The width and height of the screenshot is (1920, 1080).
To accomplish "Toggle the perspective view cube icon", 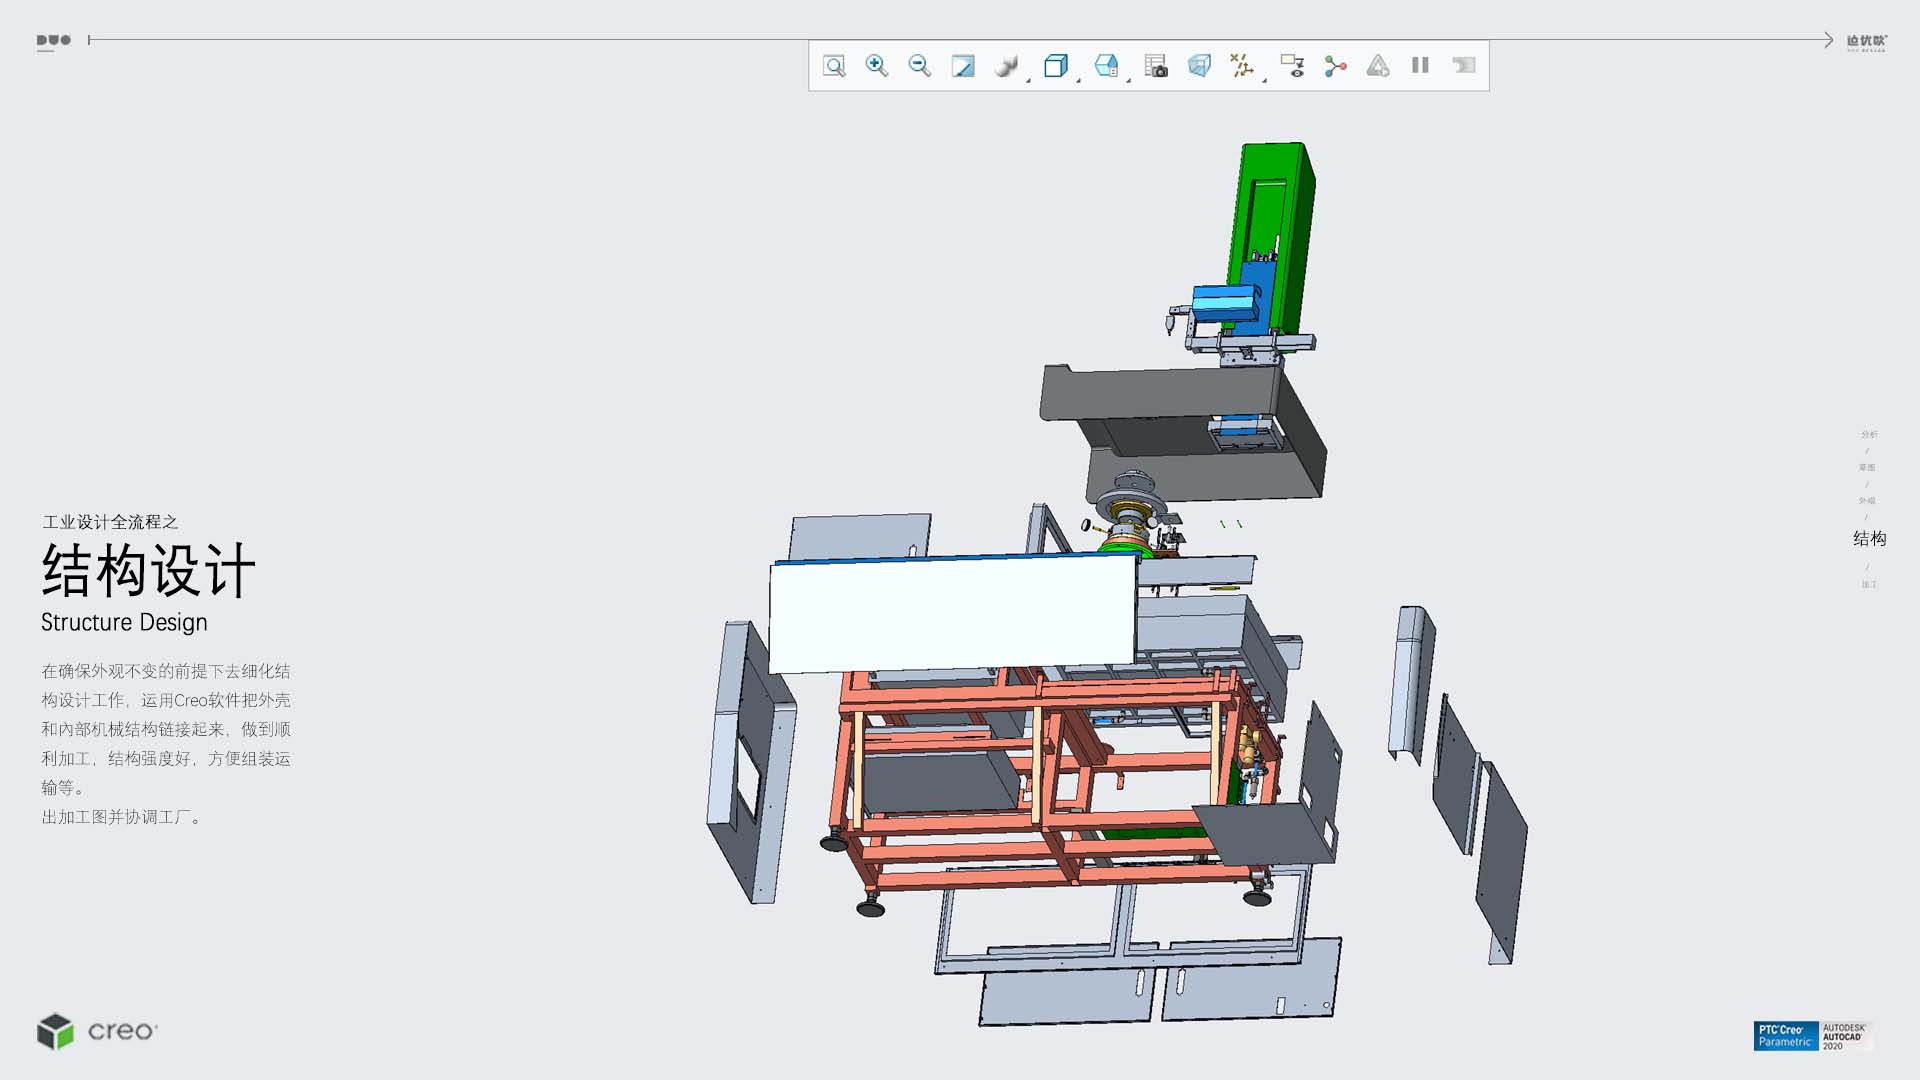I will tap(1199, 66).
